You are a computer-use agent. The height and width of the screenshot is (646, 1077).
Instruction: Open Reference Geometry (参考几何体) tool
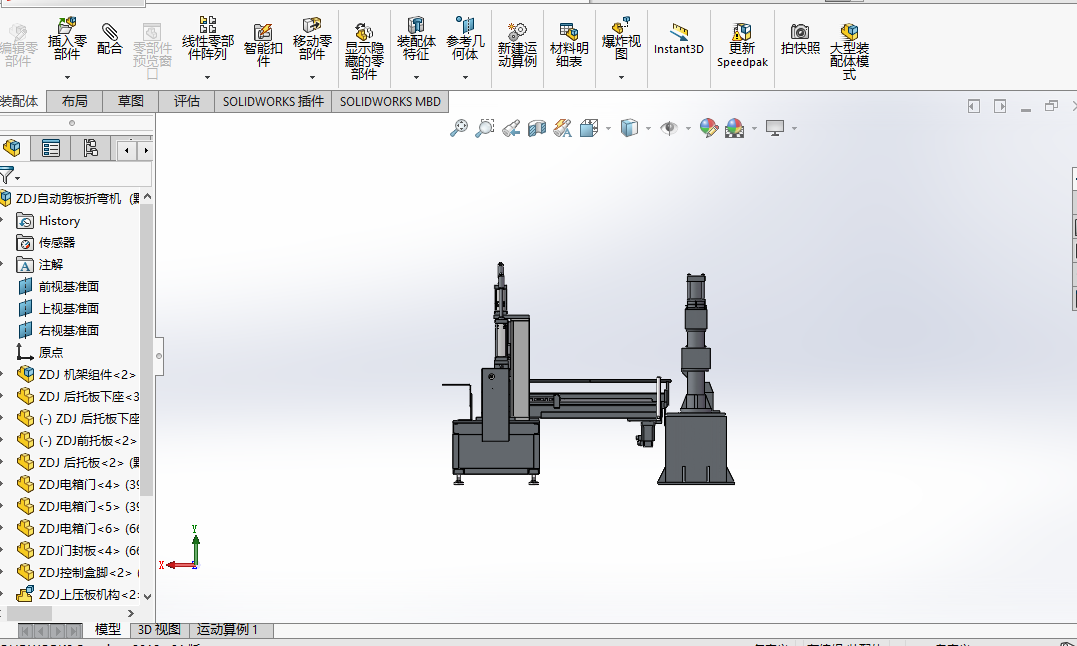pos(465,40)
